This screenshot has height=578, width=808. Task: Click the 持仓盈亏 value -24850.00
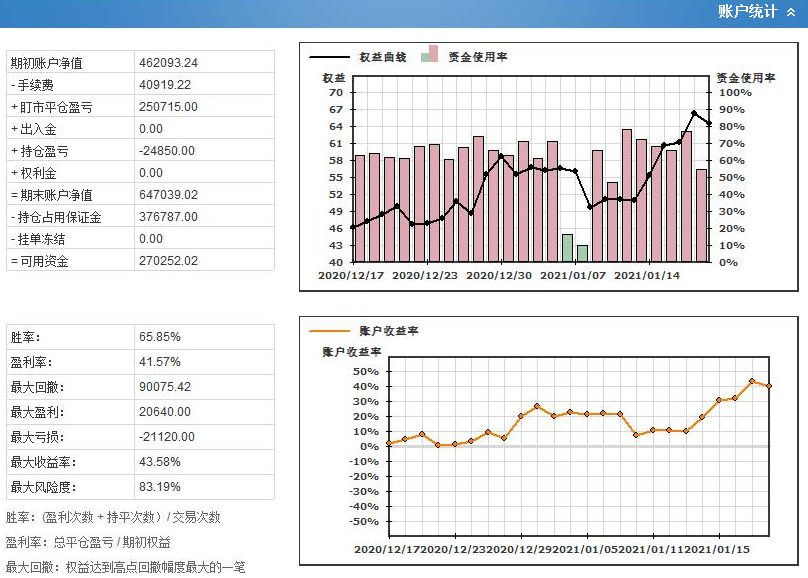[169, 151]
